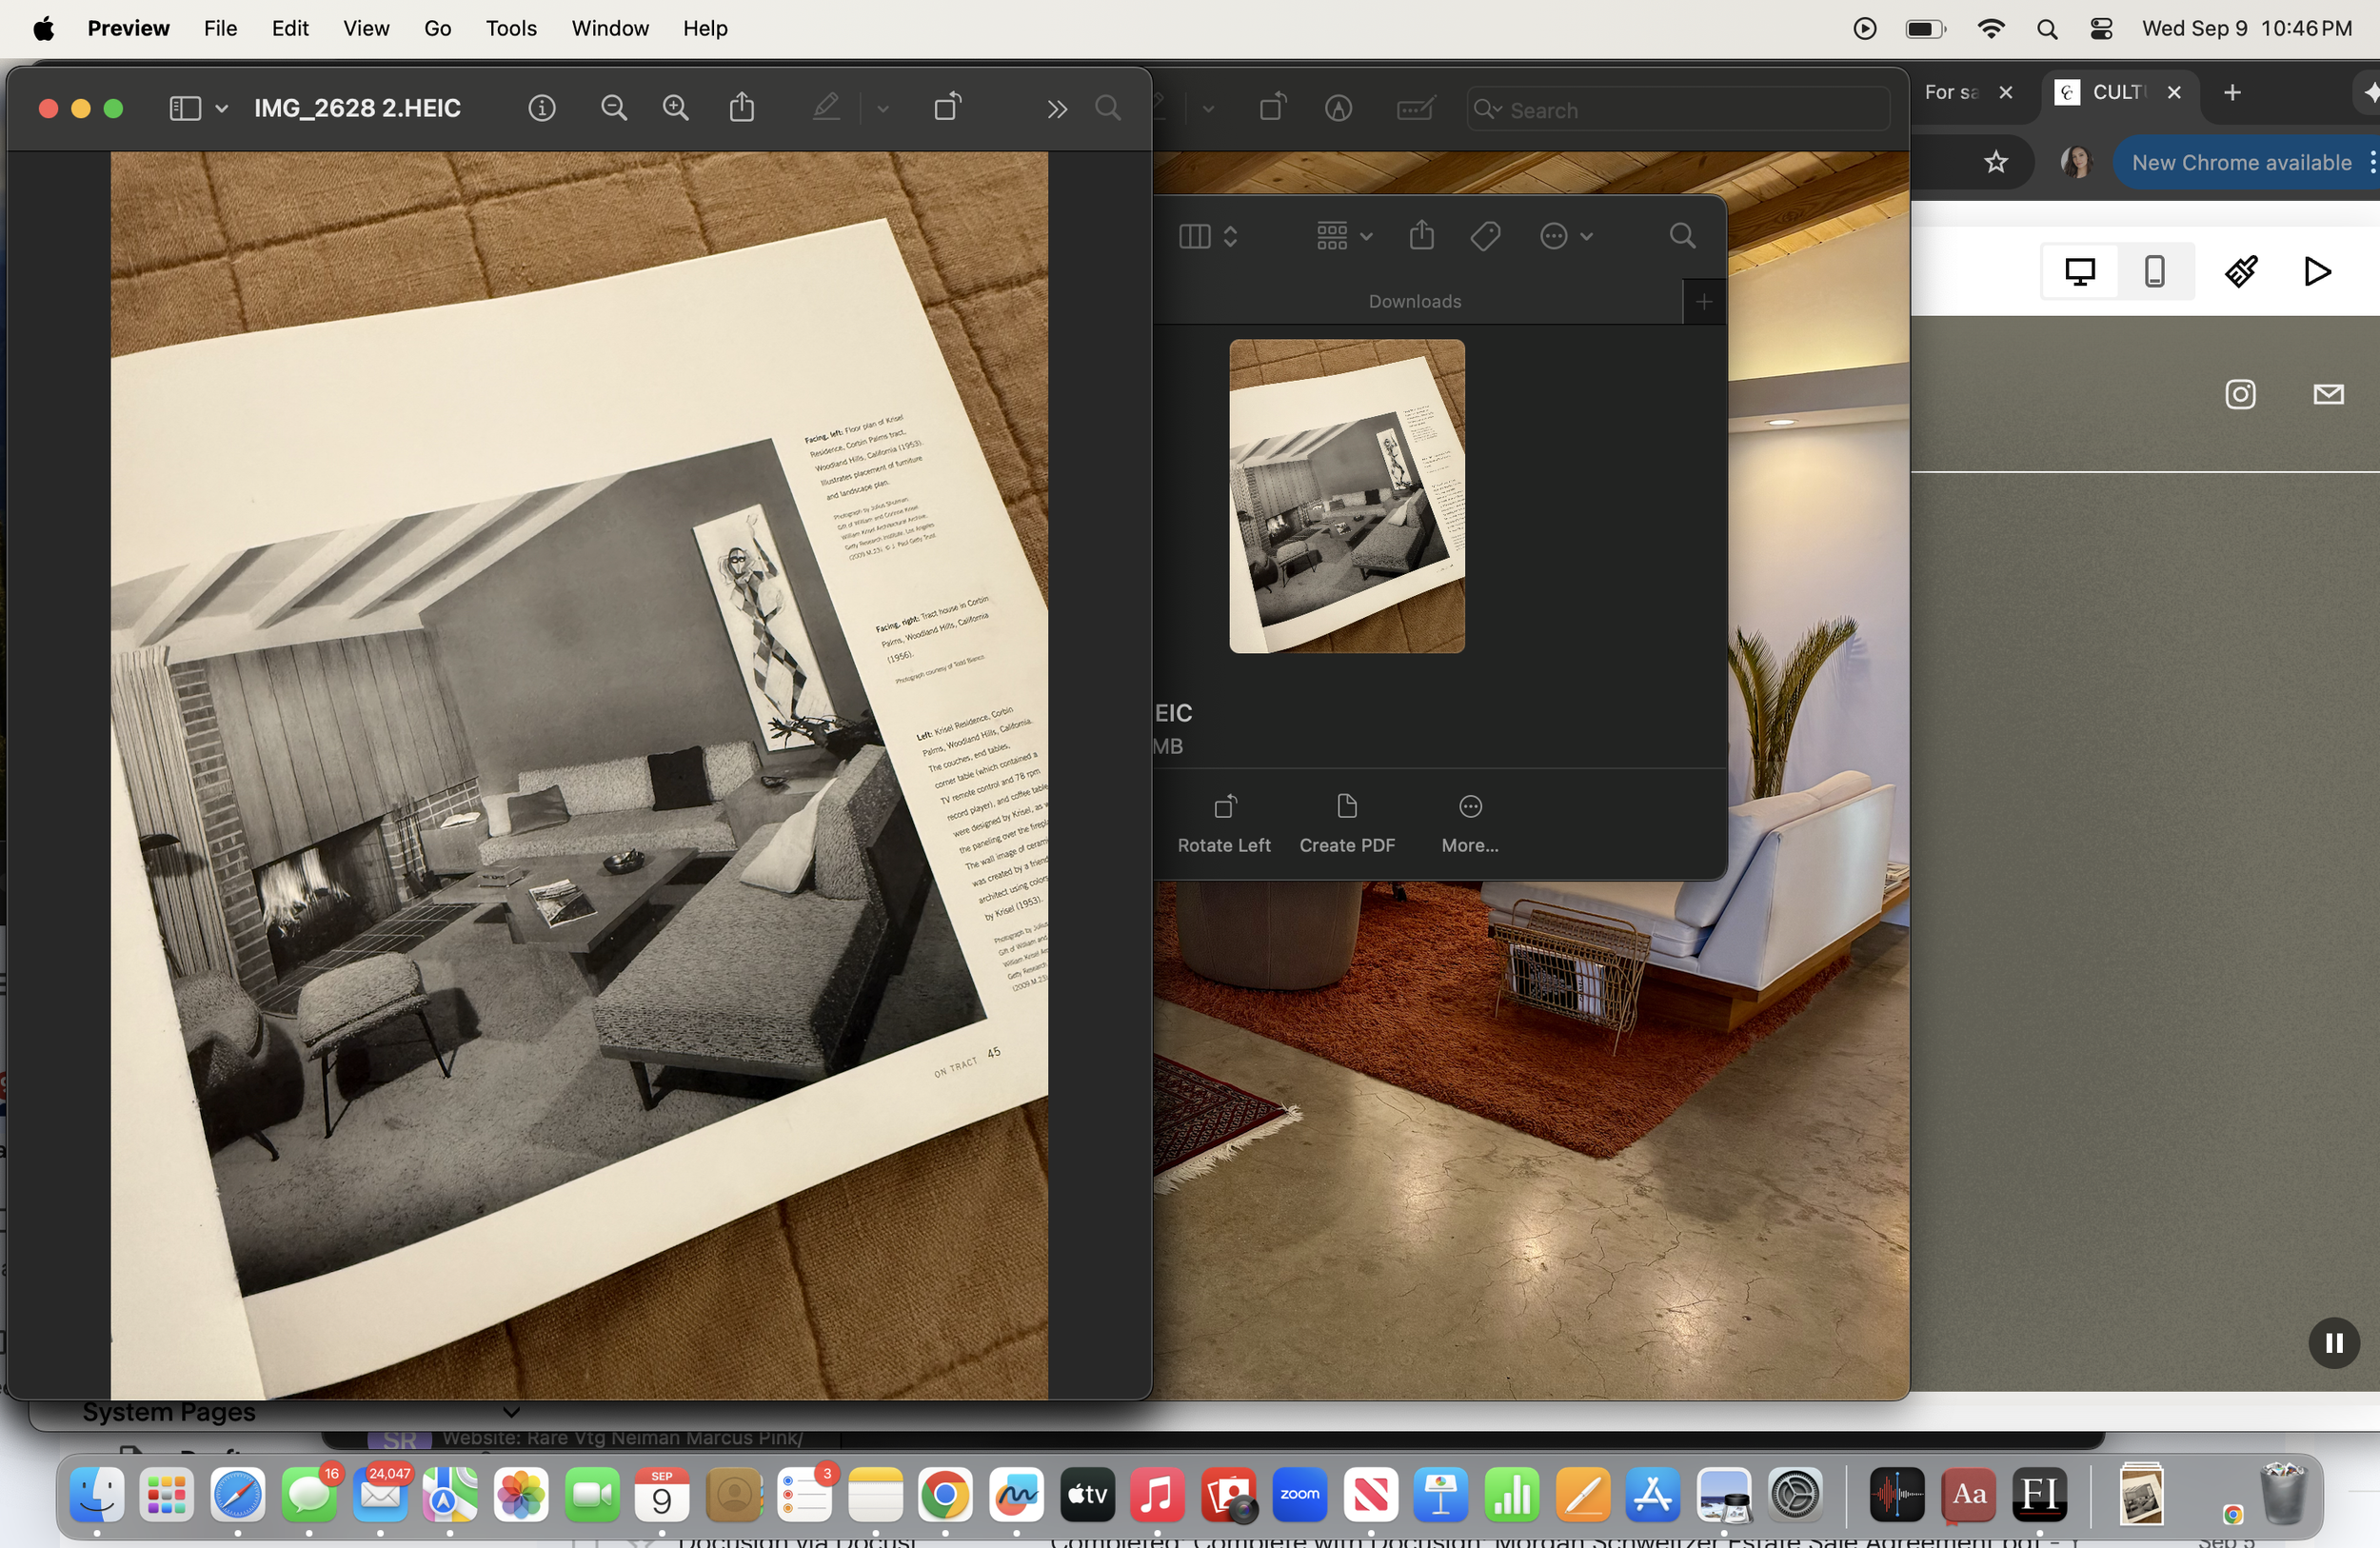
Task: Open the Share icon in IMG_2628 toolbar
Action: [x=742, y=107]
